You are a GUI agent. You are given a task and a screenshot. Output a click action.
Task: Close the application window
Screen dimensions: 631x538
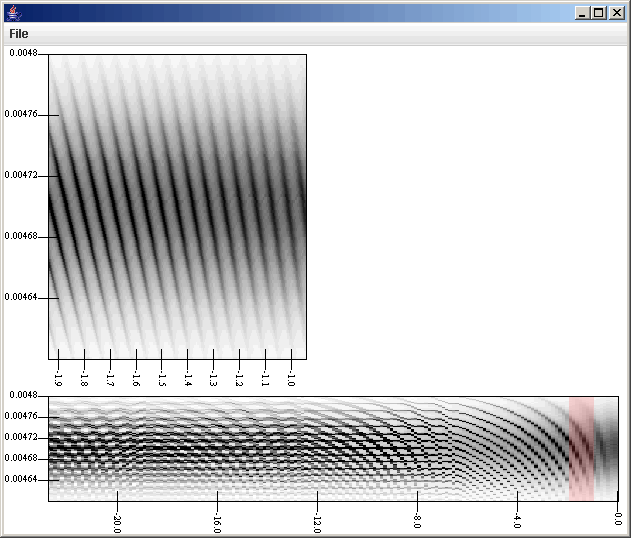[x=617, y=13]
